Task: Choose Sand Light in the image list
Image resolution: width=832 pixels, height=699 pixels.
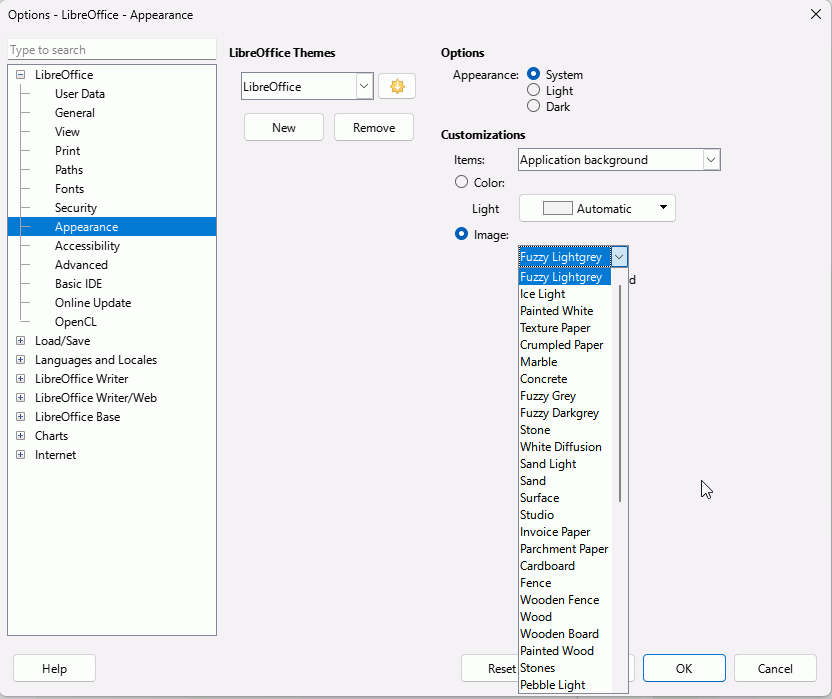Action: [x=565, y=464]
